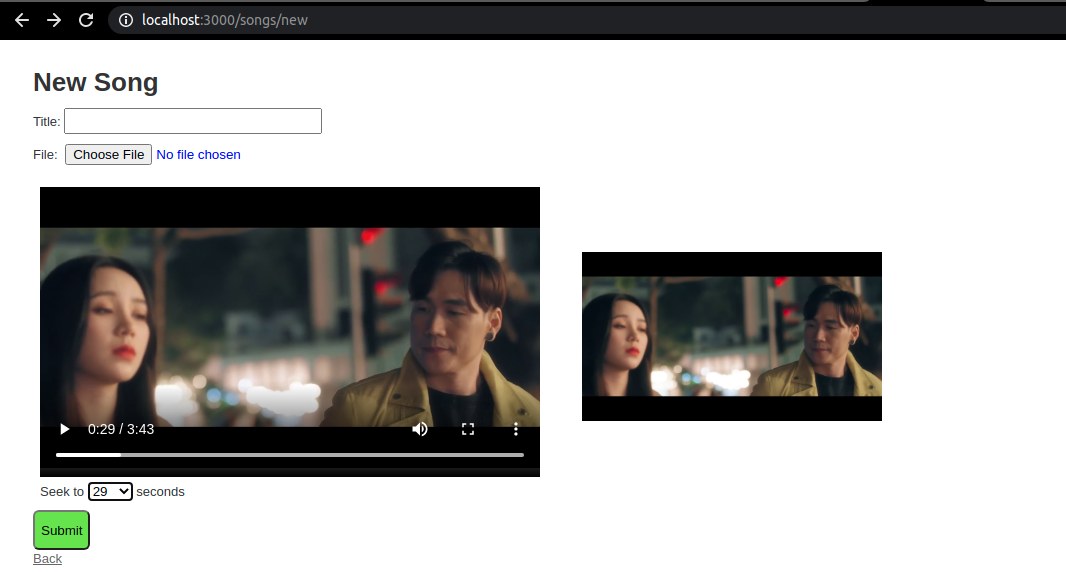Click the video progress bar
The height and width of the screenshot is (572, 1066).
(x=290, y=454)
